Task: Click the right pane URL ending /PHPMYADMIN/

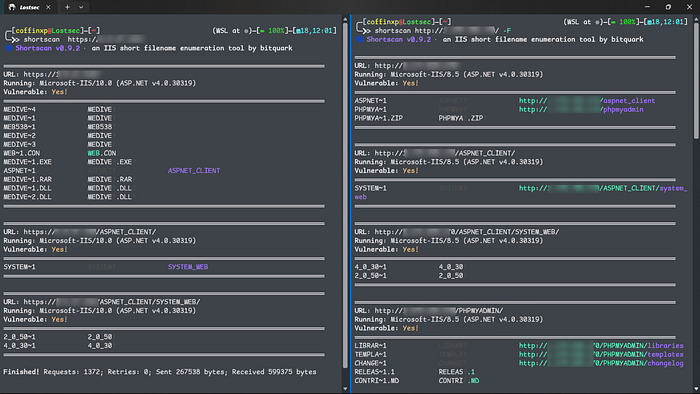Action: [429, 311]
